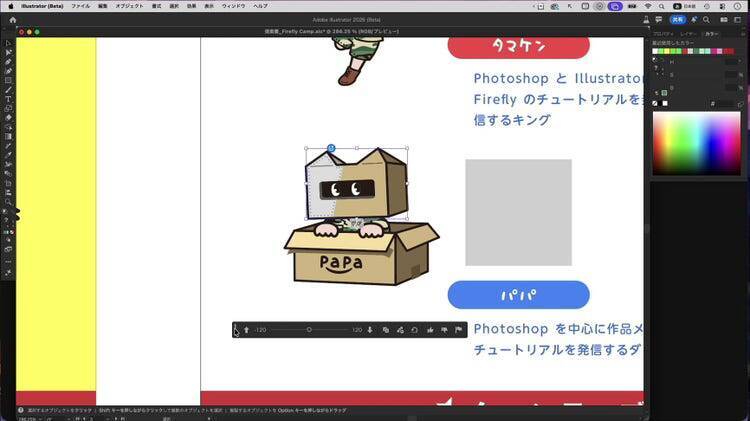Switch to the プロパティ panel tab
Viewport: 750px width, 421px height.
click(x=663, y=33)
